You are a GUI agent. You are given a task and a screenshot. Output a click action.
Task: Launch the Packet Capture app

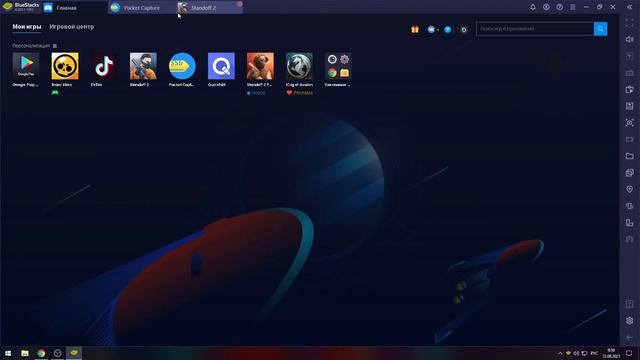click(182, 66)
